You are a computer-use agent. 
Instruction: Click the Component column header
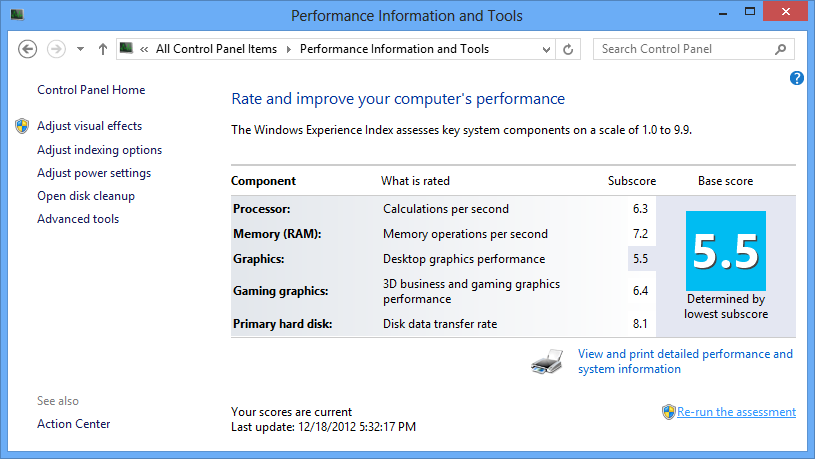pyautogui.click(x=264, y=181)
